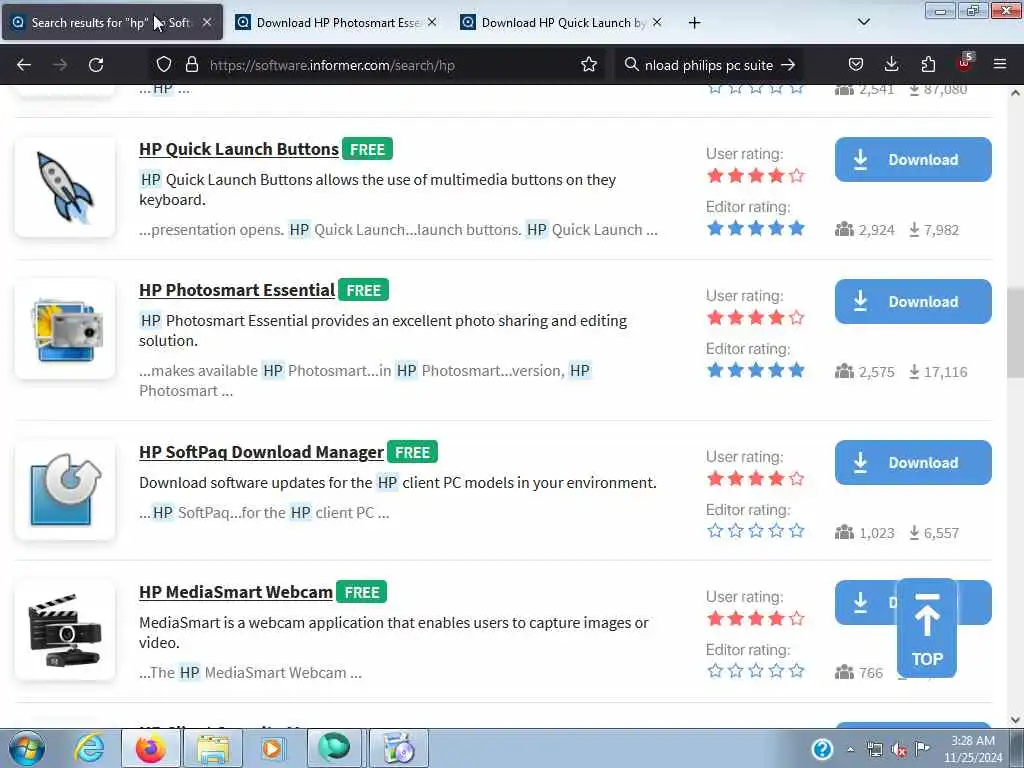The width and height of the screenshot is (1024, 768).
Task: Open Firefox downloads panel
Action: coord(891,65)
